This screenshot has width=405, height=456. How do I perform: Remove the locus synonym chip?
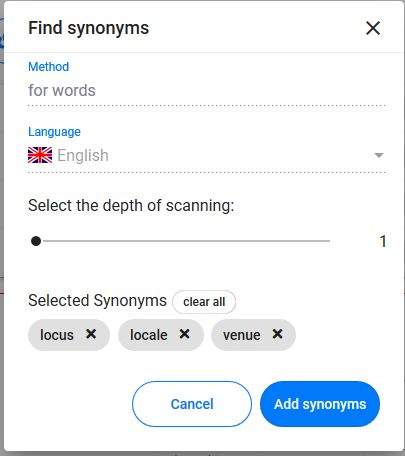[91, 334]
